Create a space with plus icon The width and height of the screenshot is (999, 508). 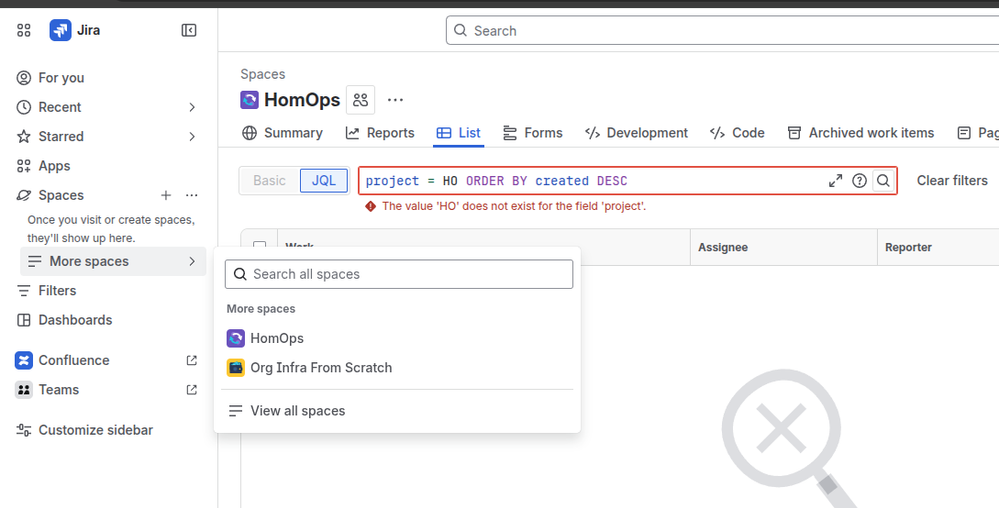tap(166, 195)
